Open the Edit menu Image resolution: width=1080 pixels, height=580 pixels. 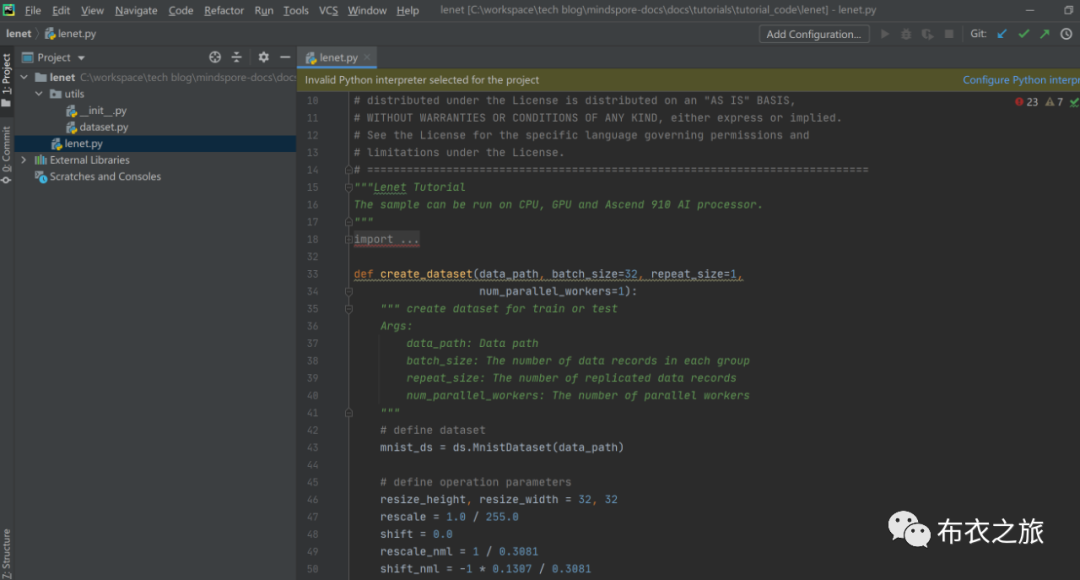pyautogui.click(x=61, y=10)
